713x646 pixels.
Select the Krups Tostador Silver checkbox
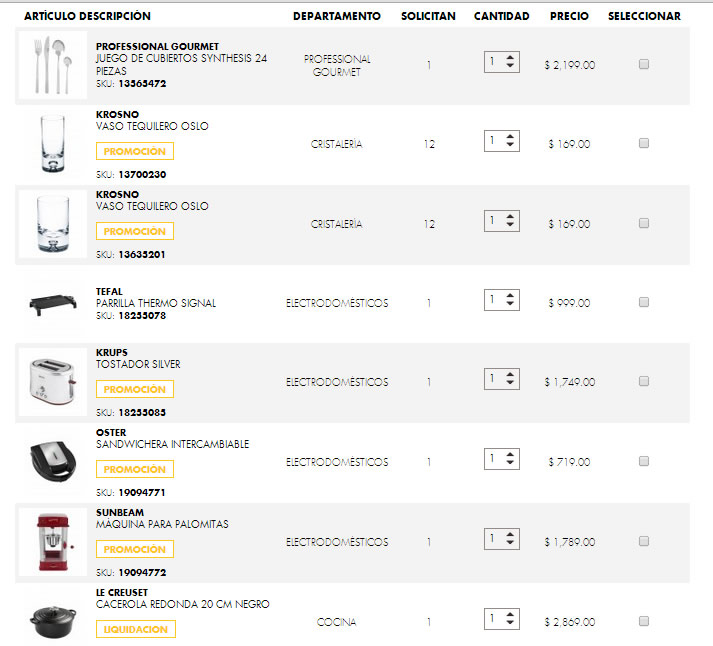pyautogui.click(x=644, y=381)
